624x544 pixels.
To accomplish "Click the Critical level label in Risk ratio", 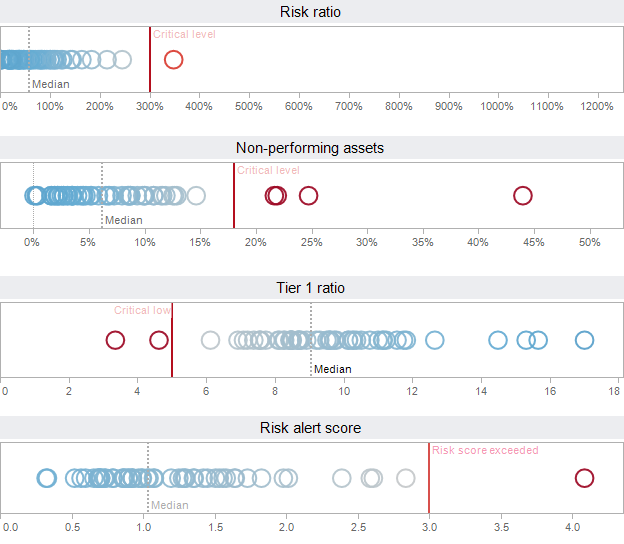I will tap(184, 34).
